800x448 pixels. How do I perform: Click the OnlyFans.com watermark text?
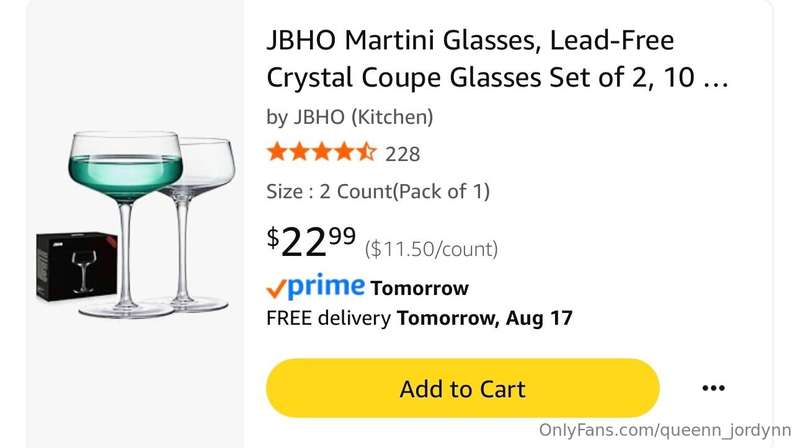pyautogui.click(x=665, y=430)
